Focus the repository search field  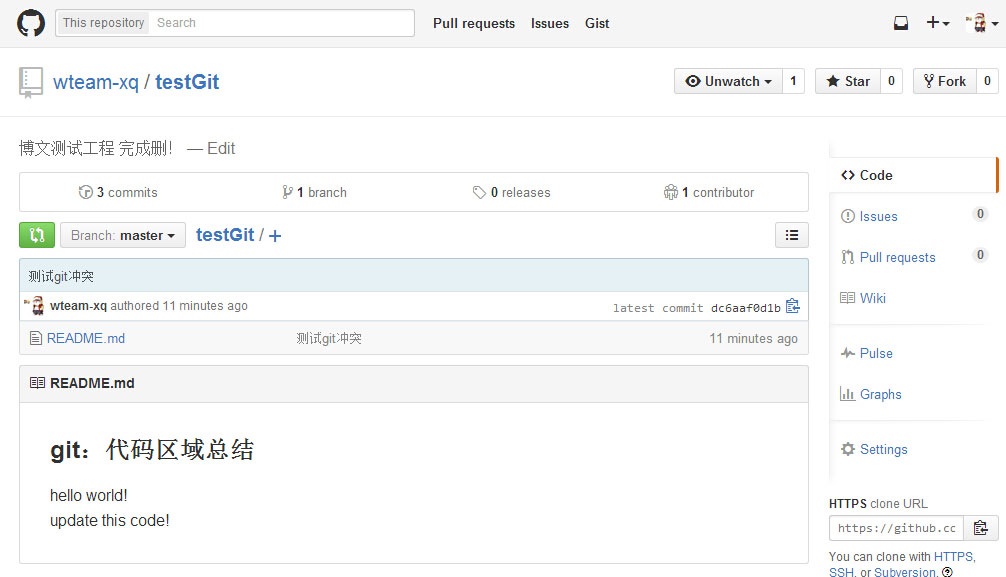(x=282, y=23)
